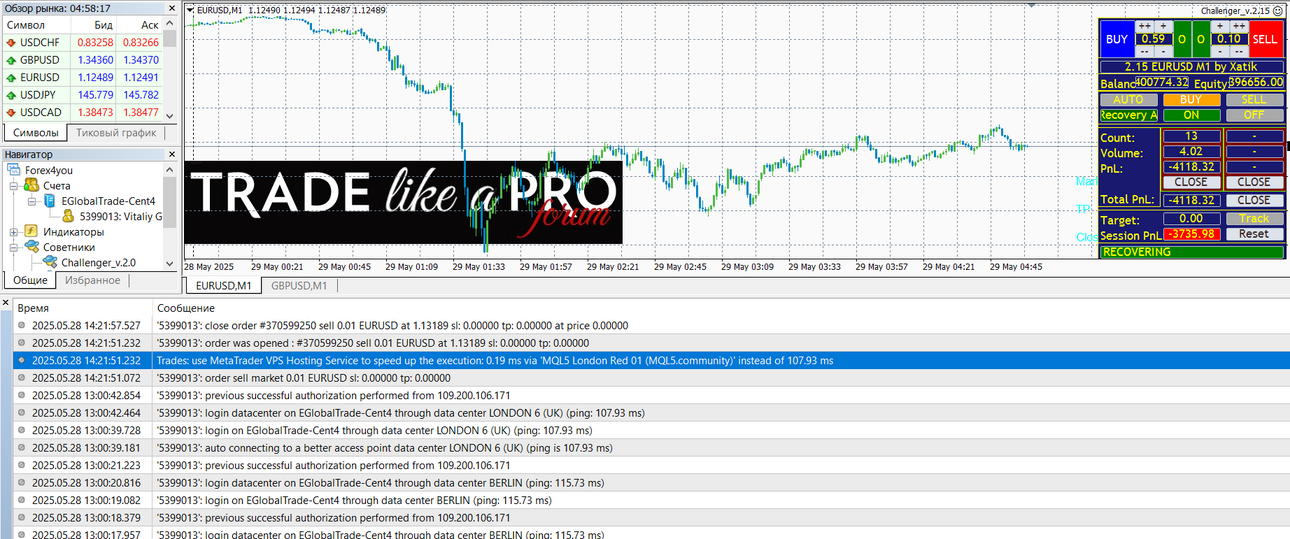Switch to the GBPUSD,M1 chart tab
Image resolution: width=1290 pixels, height=539 pixels.
[299, 286]
